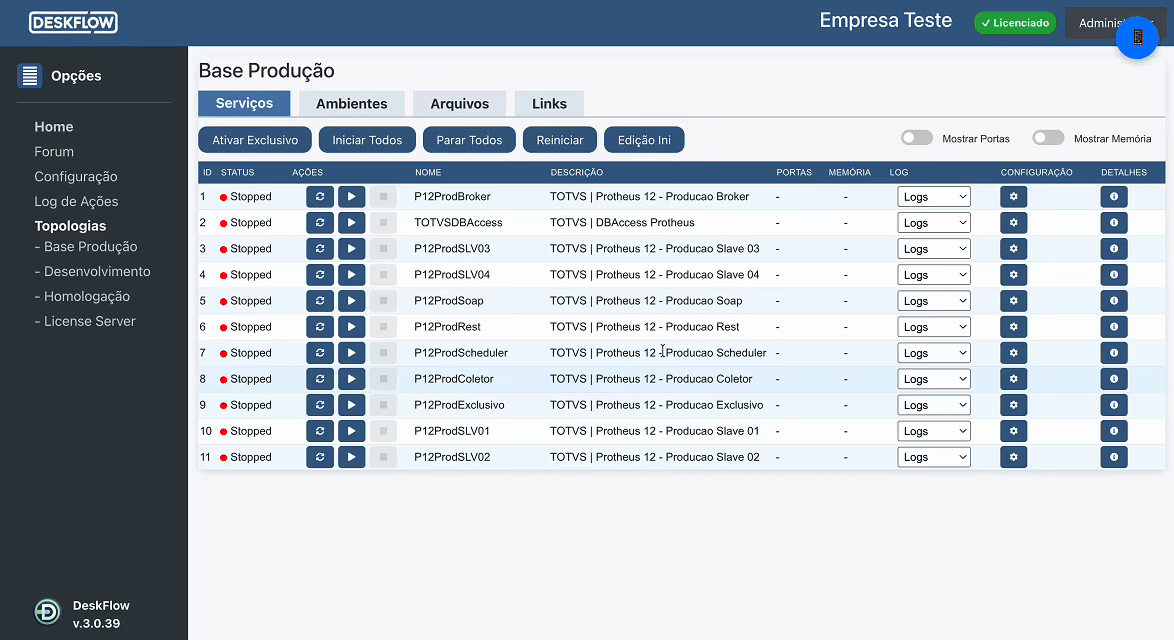The width and height of the screenshot is (1174, 640).
Task: Open the Logs dropdown for P12ProdBroker
Action: click(933, 197)
